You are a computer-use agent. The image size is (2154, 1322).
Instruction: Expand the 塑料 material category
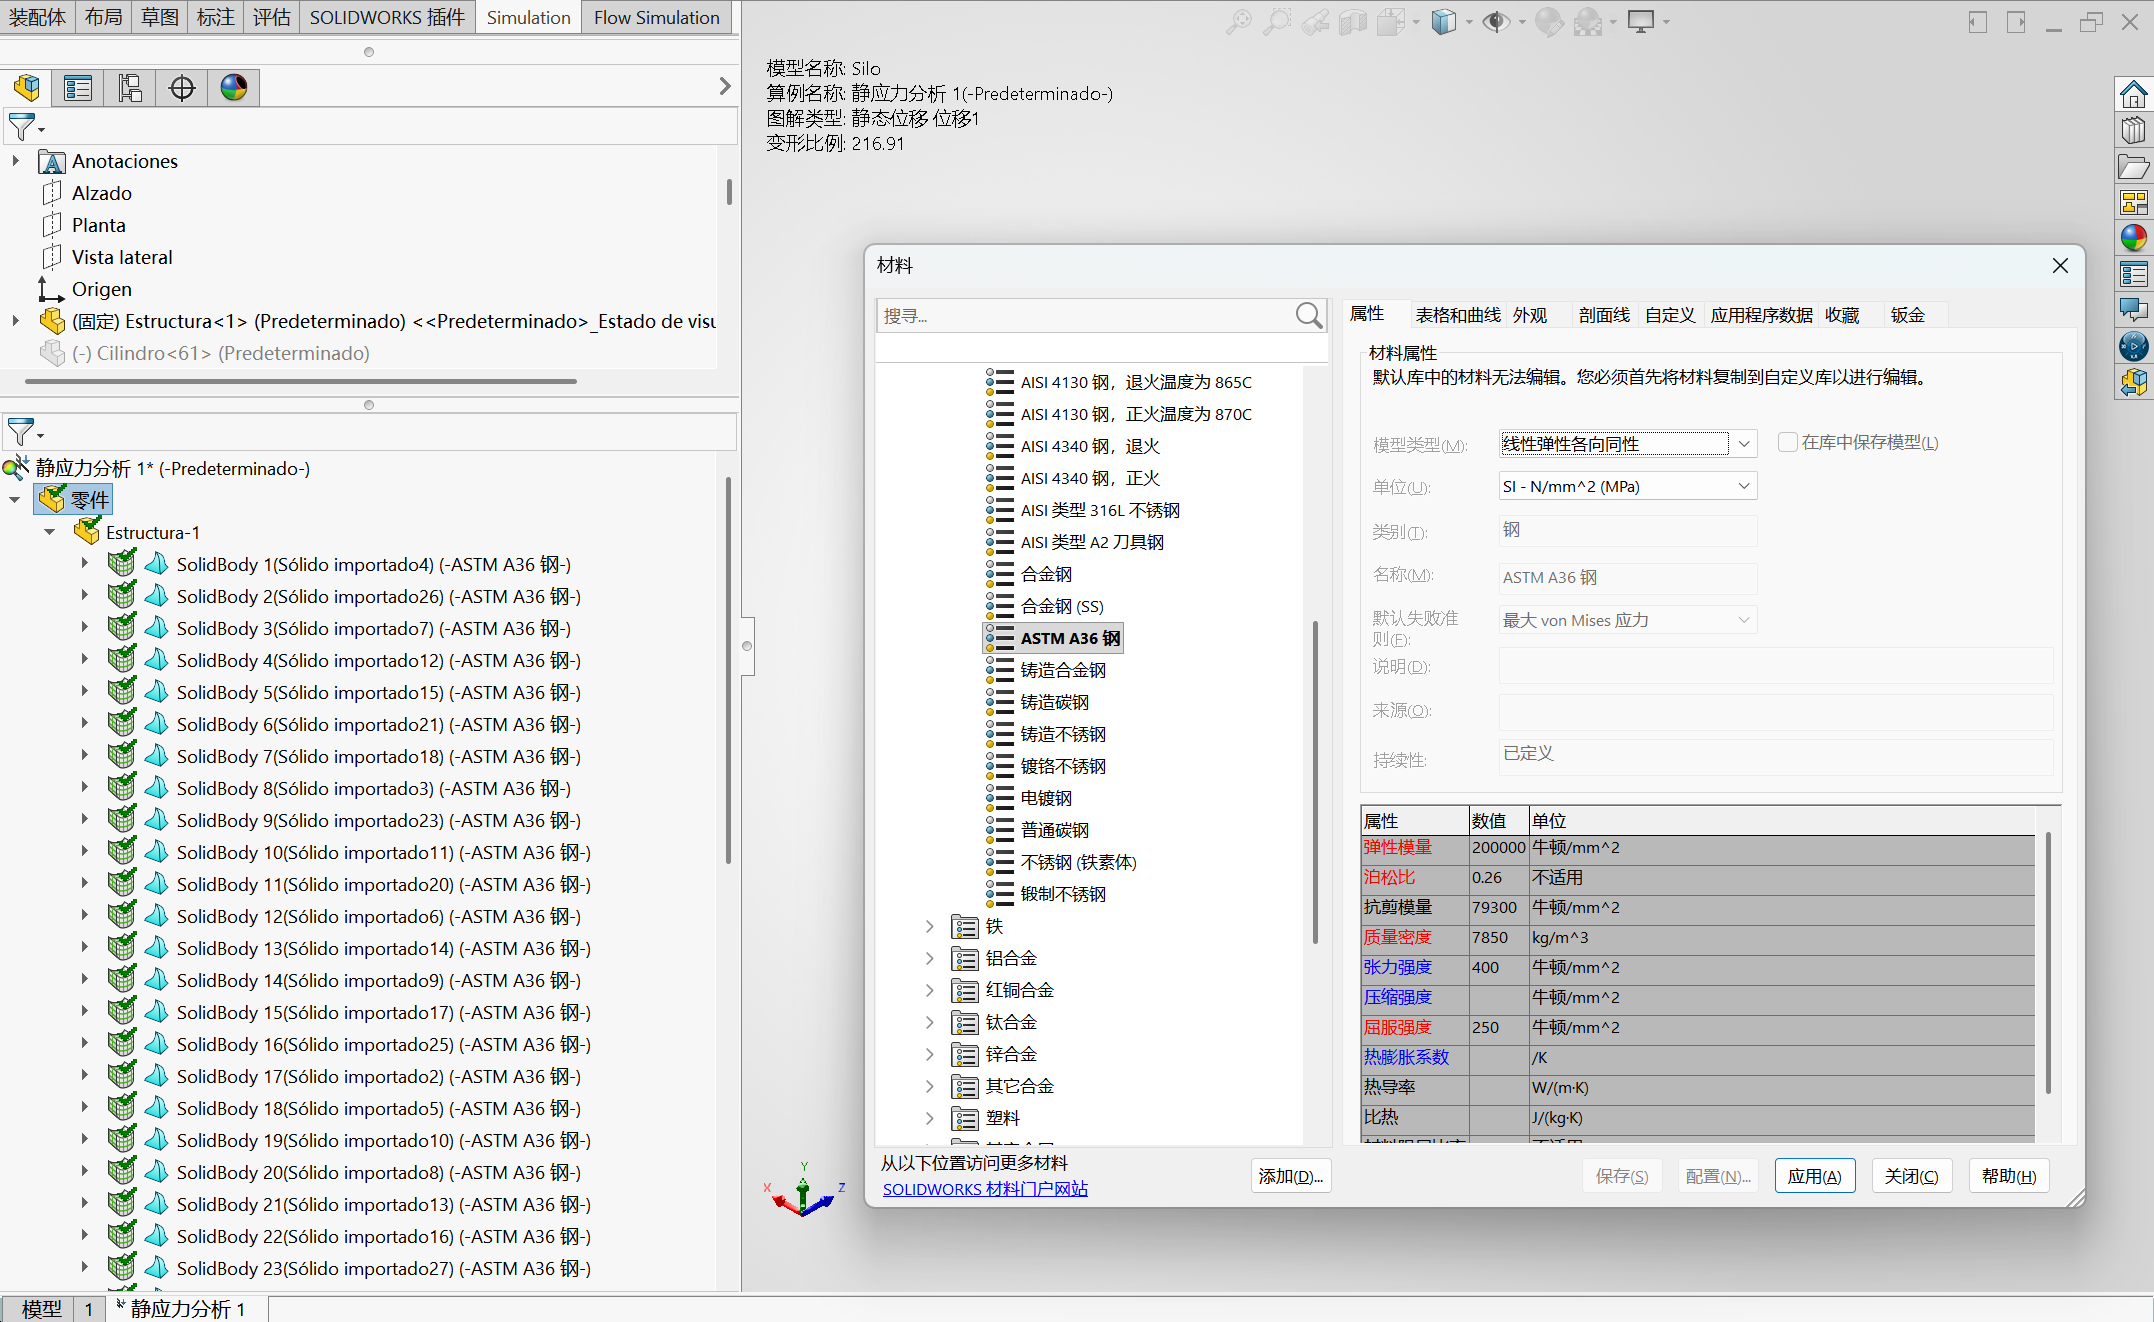(x=929, y=1119)
